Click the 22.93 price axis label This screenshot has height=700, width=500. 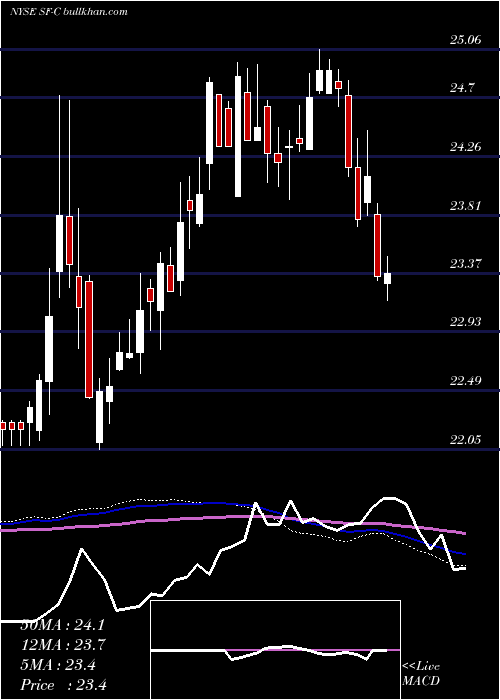[x=465, y=321]
